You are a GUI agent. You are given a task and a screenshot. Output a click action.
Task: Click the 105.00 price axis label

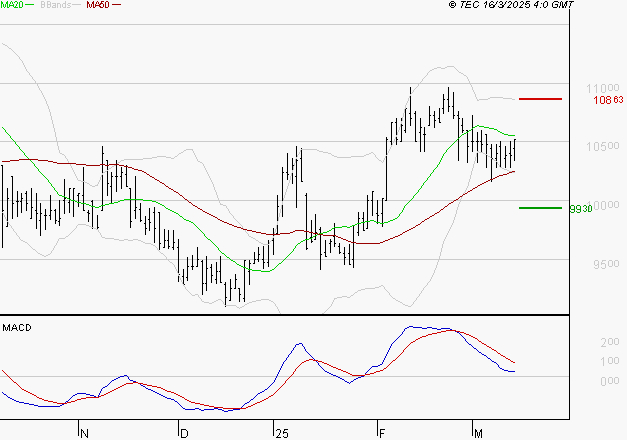pos(603,146)
